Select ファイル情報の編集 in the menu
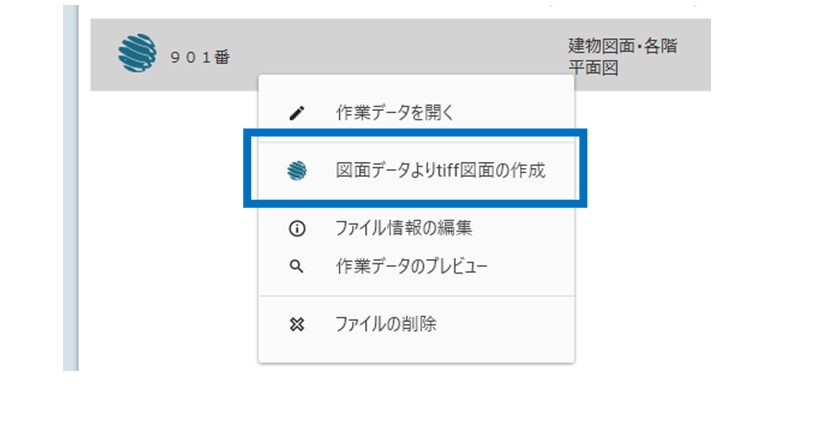This screenshot has width=827, height=427. pos(416,228)
